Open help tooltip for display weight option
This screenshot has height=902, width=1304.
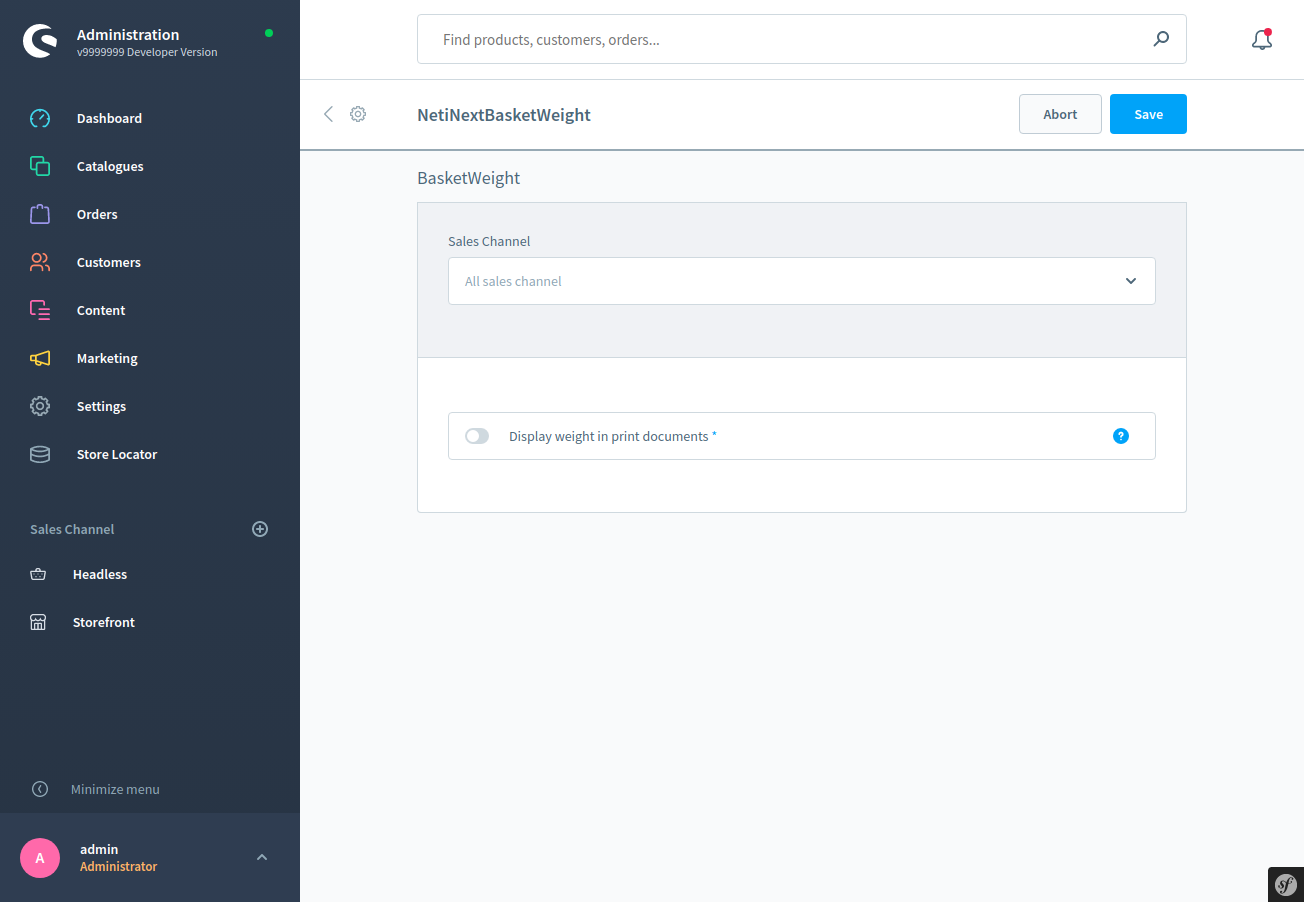(x=1120, y=436)
